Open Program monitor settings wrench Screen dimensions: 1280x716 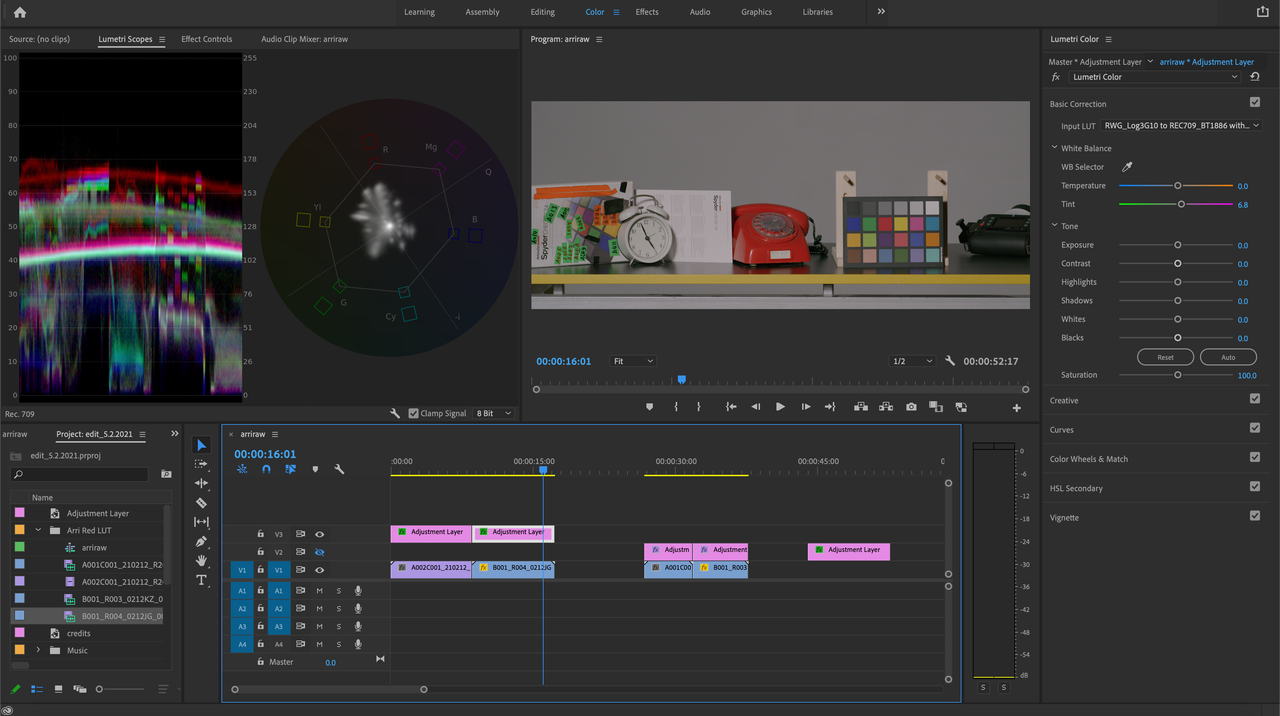tap(950, 361)
